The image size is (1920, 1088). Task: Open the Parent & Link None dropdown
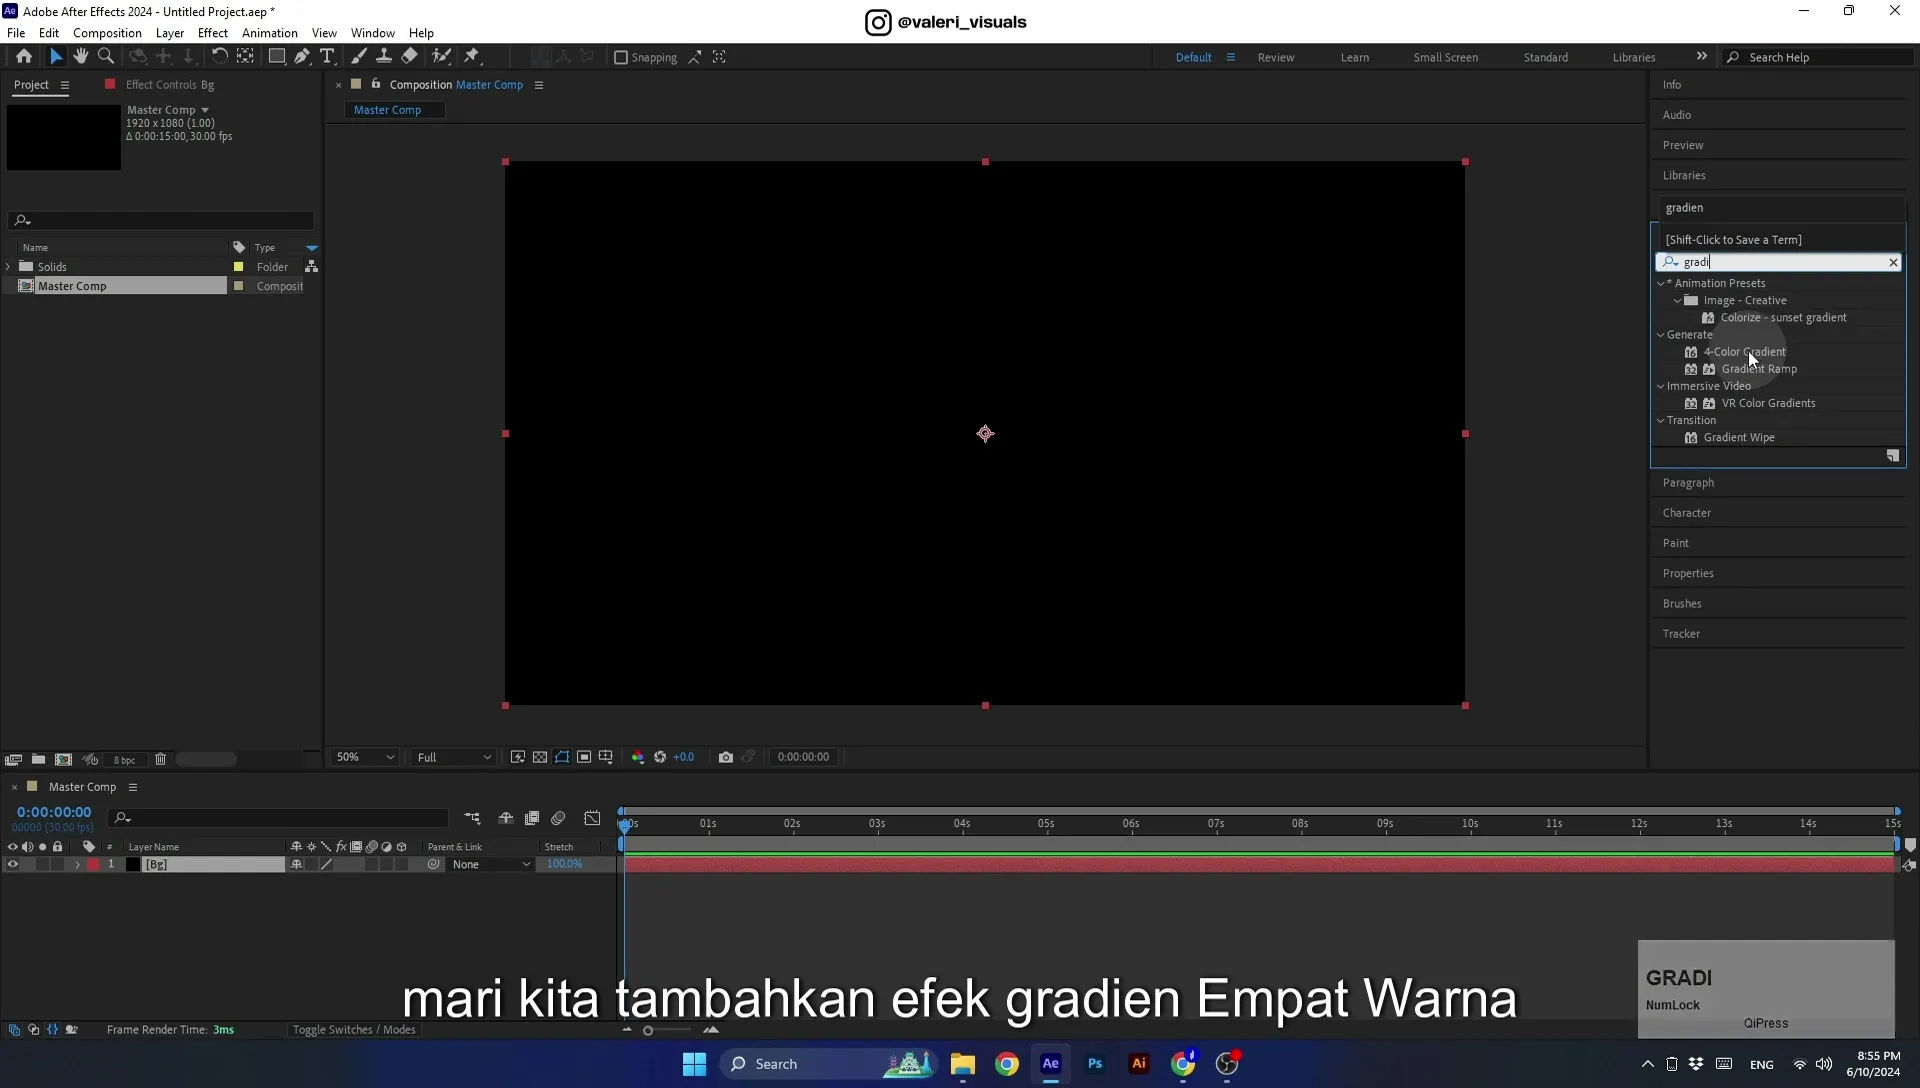pos(490,864)
